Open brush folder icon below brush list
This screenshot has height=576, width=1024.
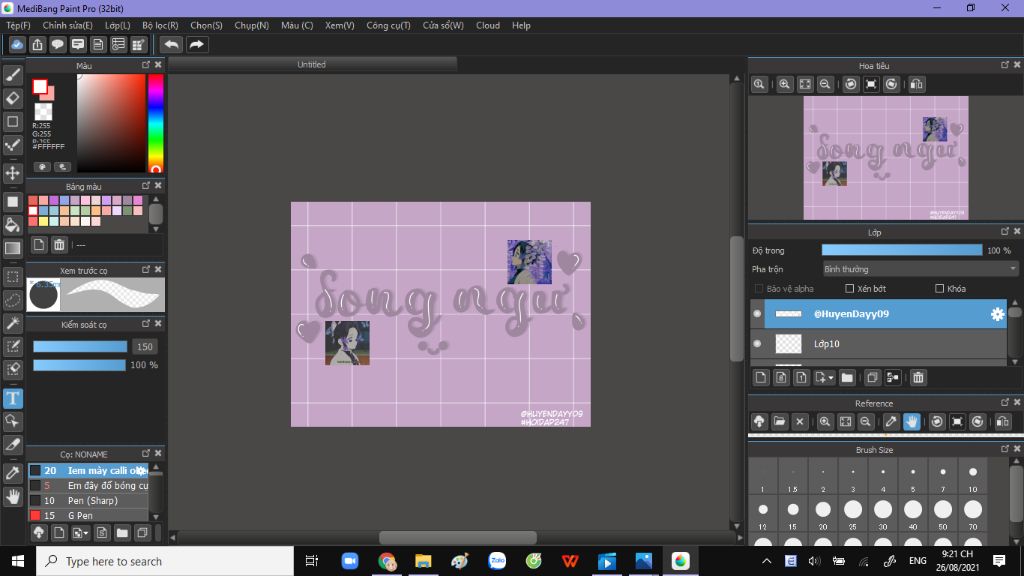coord(122,533)
